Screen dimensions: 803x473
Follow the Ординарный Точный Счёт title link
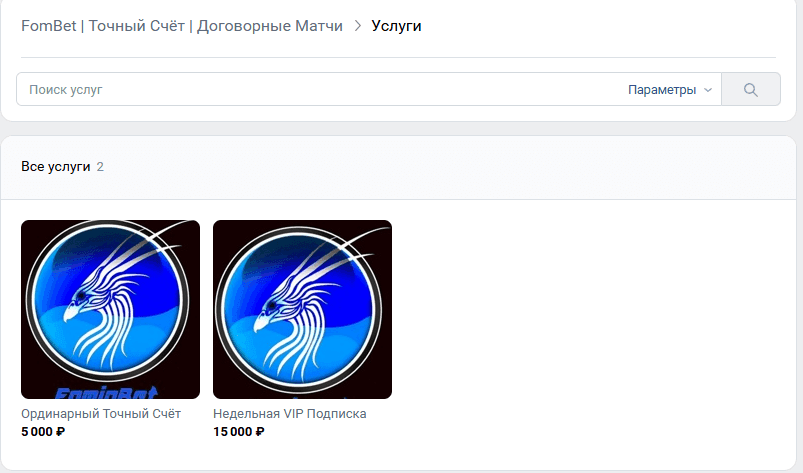pos(101,414)
